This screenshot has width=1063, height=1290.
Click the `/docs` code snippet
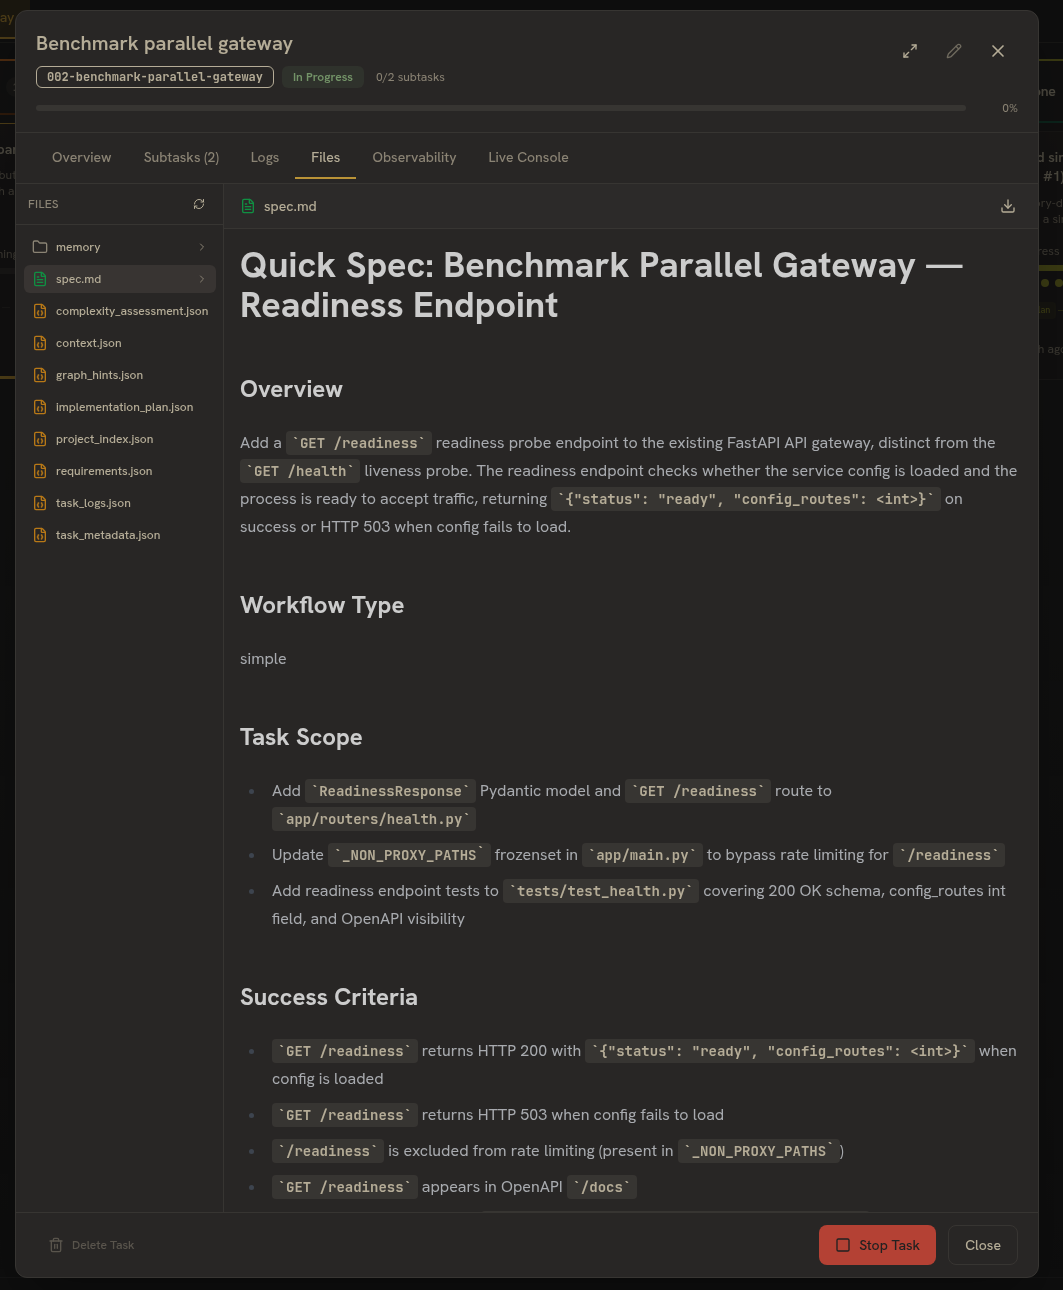point(602,1187)
